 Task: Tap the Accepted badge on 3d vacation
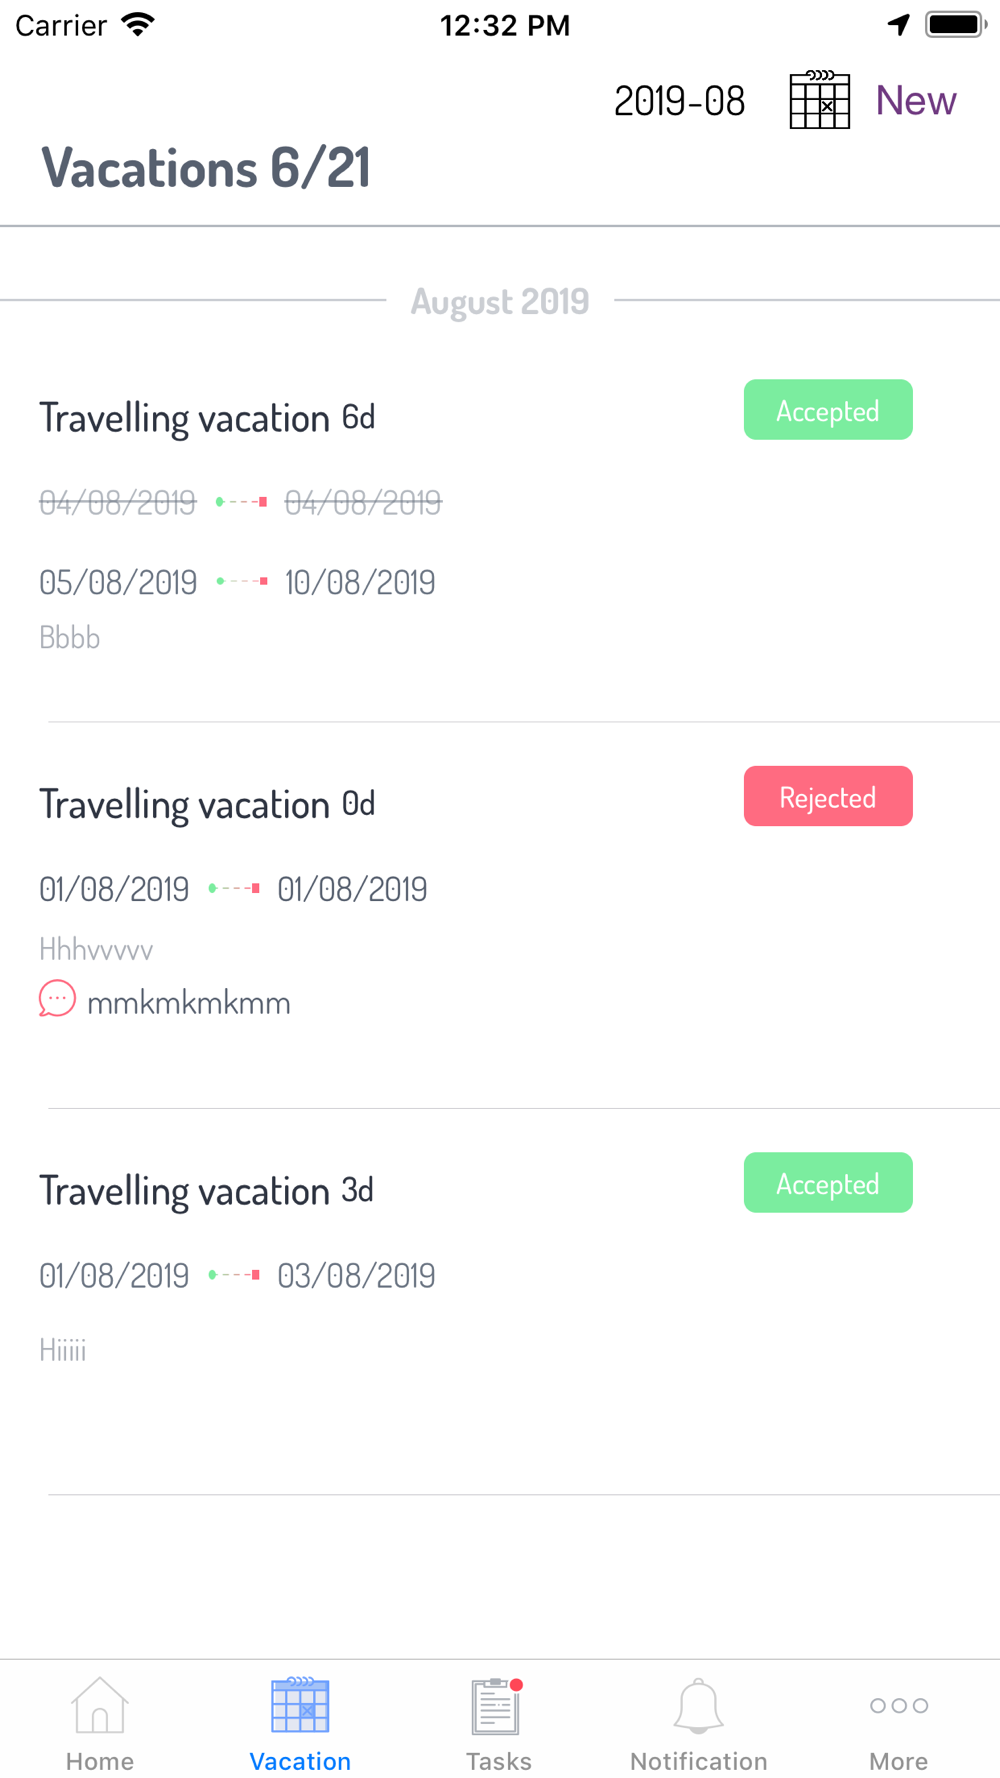point(828,1183)
